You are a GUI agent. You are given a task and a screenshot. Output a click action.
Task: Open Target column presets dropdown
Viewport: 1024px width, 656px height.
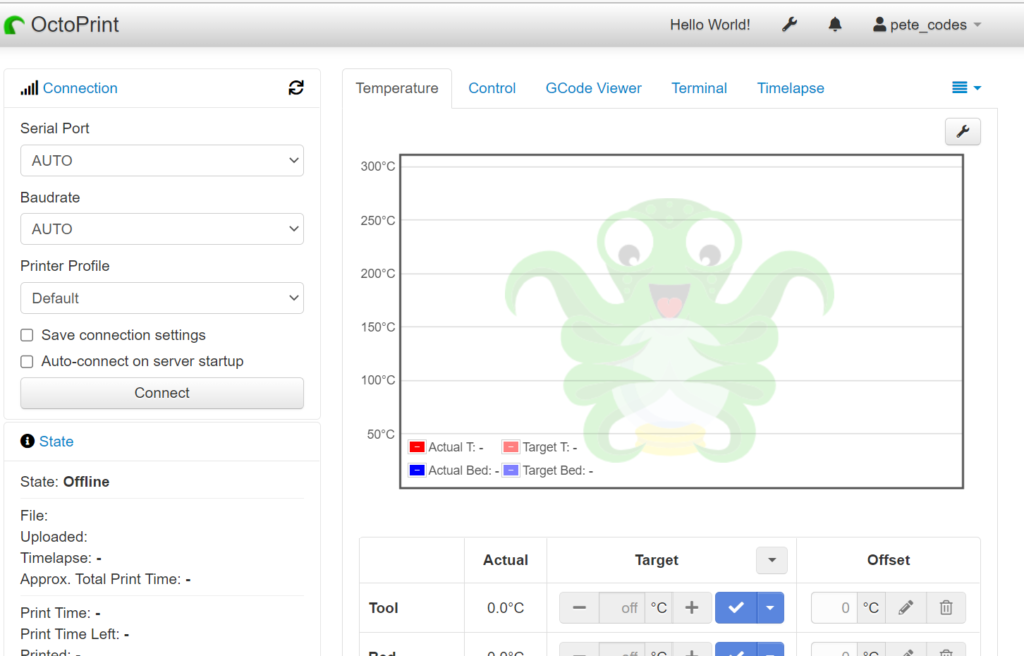coord(772,560)
